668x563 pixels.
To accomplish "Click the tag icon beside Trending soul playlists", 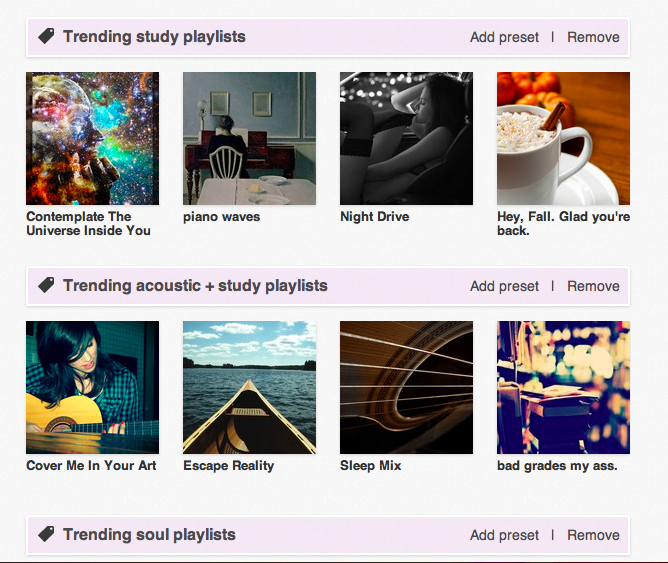I will click(x=46, y=535).
